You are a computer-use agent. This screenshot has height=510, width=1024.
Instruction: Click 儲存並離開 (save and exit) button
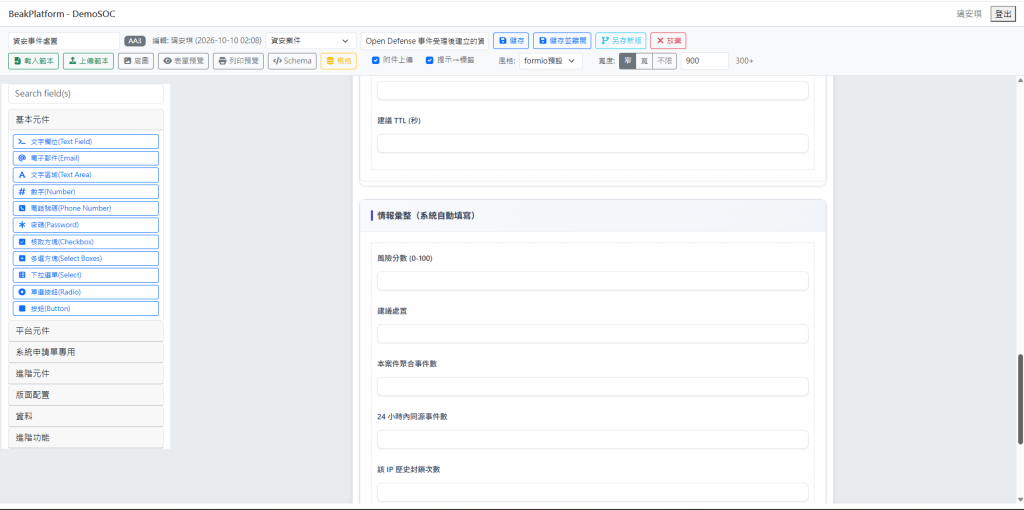562,40
